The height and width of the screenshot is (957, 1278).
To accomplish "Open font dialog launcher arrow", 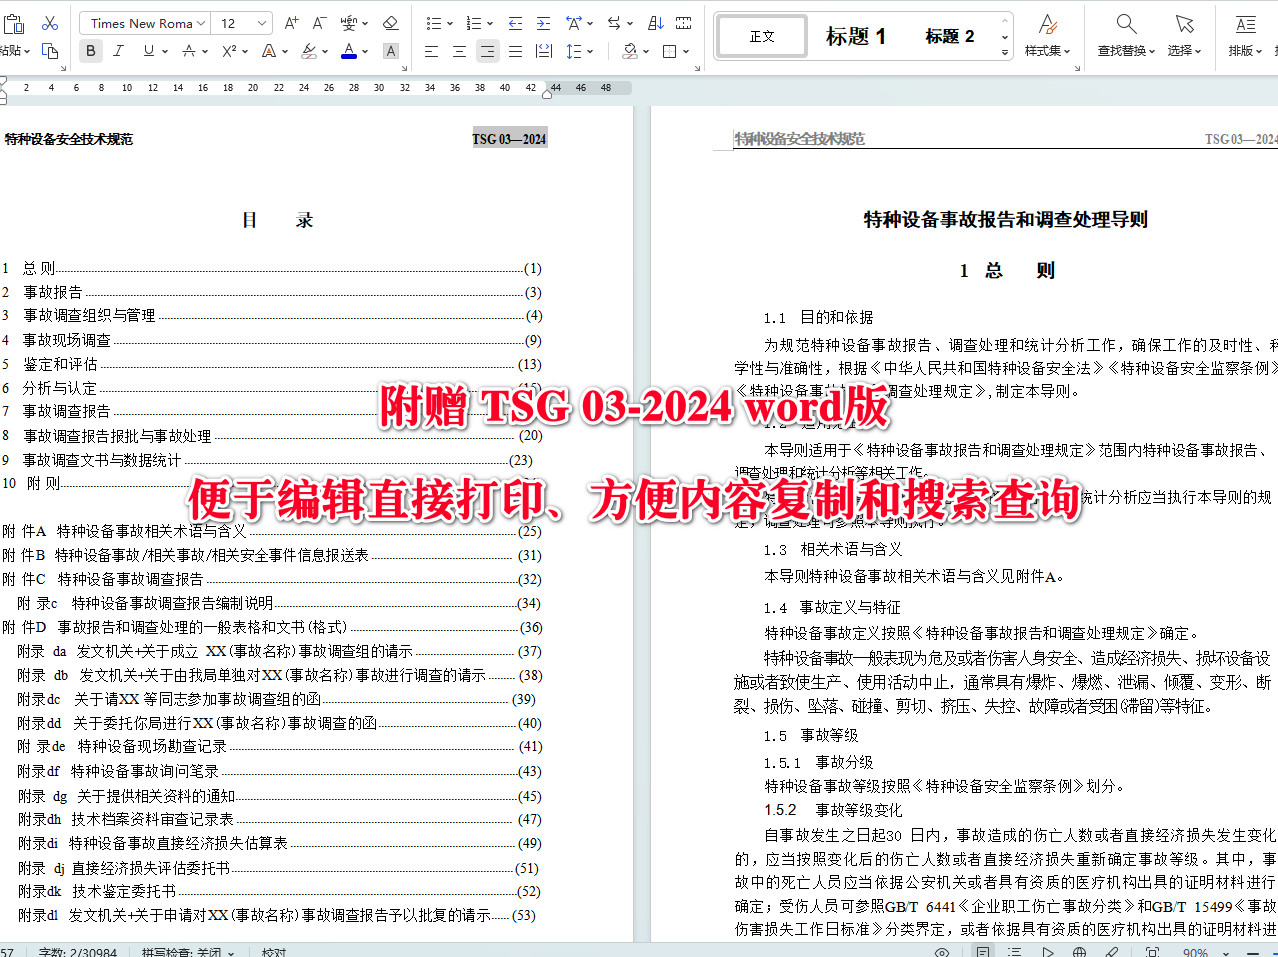I will tap(403, 69).
